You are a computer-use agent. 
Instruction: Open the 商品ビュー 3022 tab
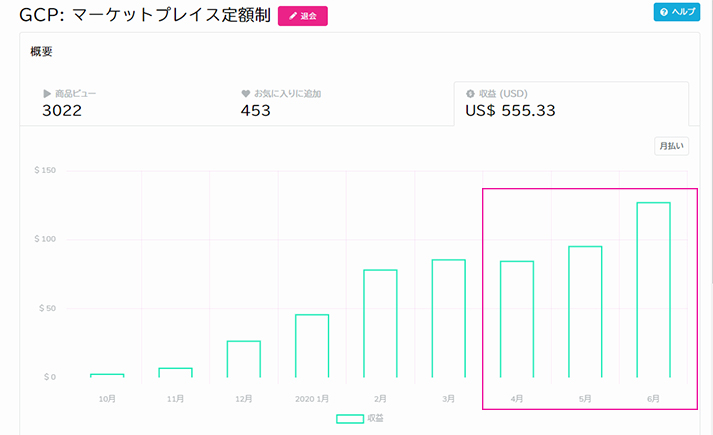point(120,103)
